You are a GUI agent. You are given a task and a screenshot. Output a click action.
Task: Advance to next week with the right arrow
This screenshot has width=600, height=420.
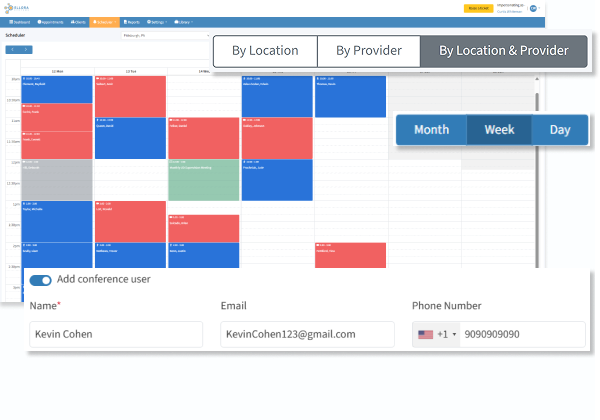[25, 48]
